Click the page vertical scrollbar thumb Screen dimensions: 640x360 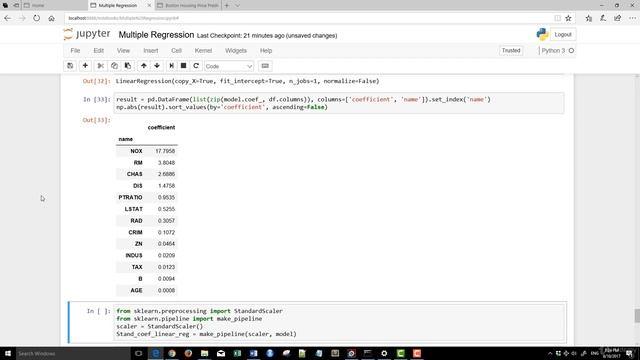pyautogui.click(x=637, y=316)
